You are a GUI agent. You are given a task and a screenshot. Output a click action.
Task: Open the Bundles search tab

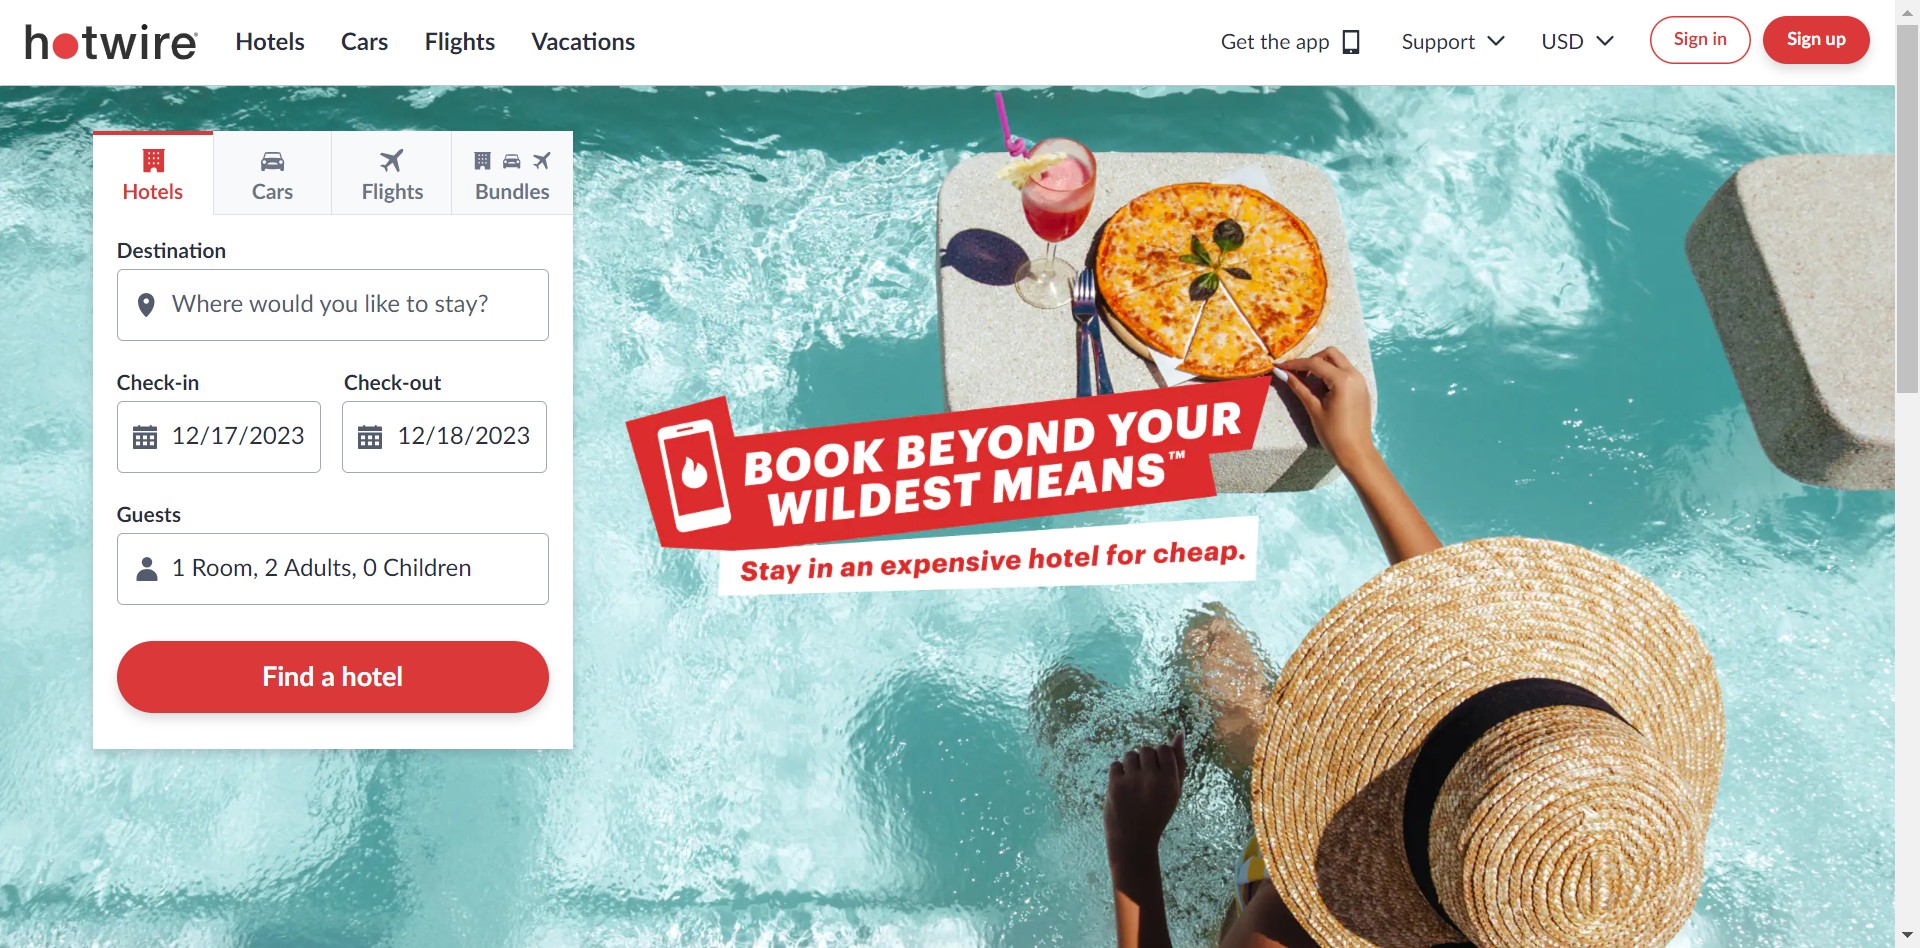pyautogui.click(x=512, y=173)
